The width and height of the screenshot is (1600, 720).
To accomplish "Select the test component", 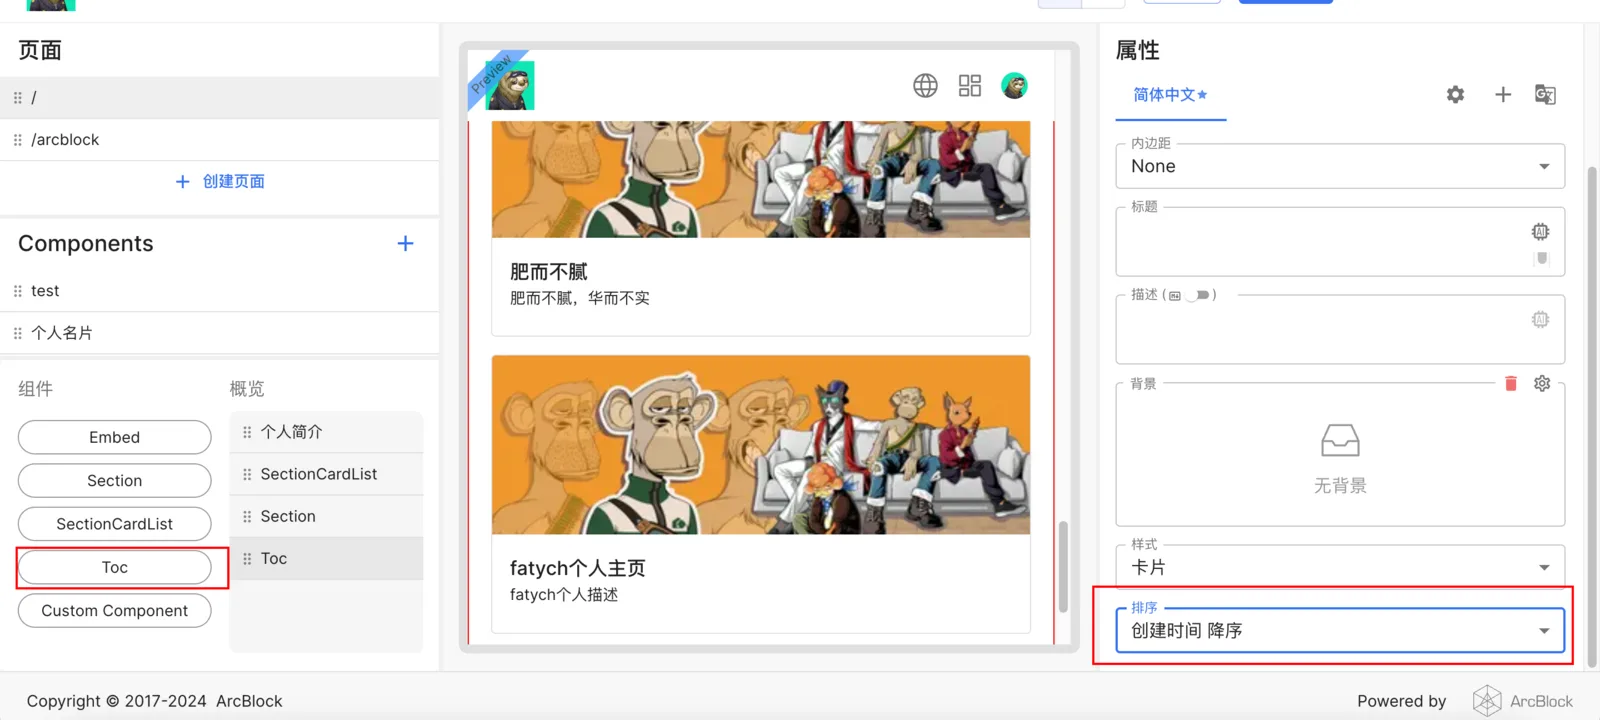I will tap(220, 291).
